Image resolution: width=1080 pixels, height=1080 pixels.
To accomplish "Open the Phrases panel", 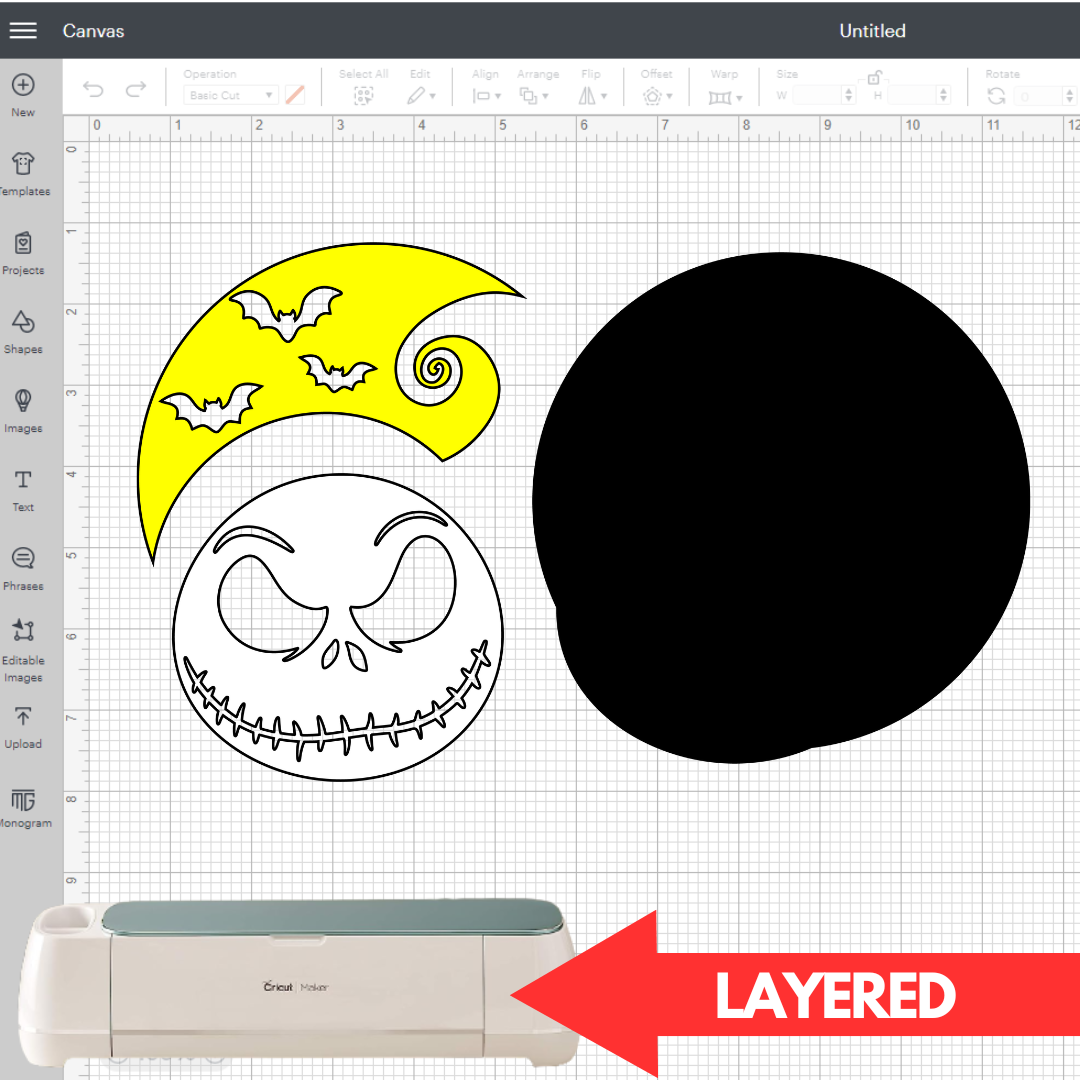I will pyautogui.click(x=23, y=569).
